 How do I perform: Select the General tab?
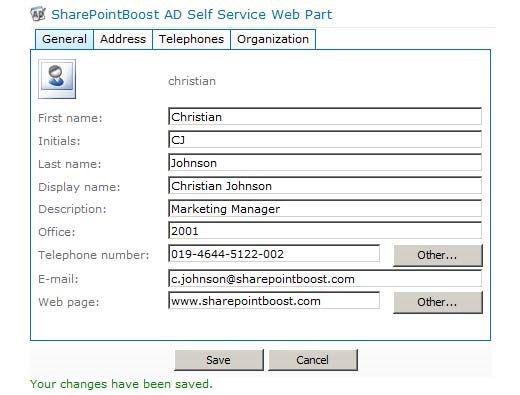coord(64,39)
